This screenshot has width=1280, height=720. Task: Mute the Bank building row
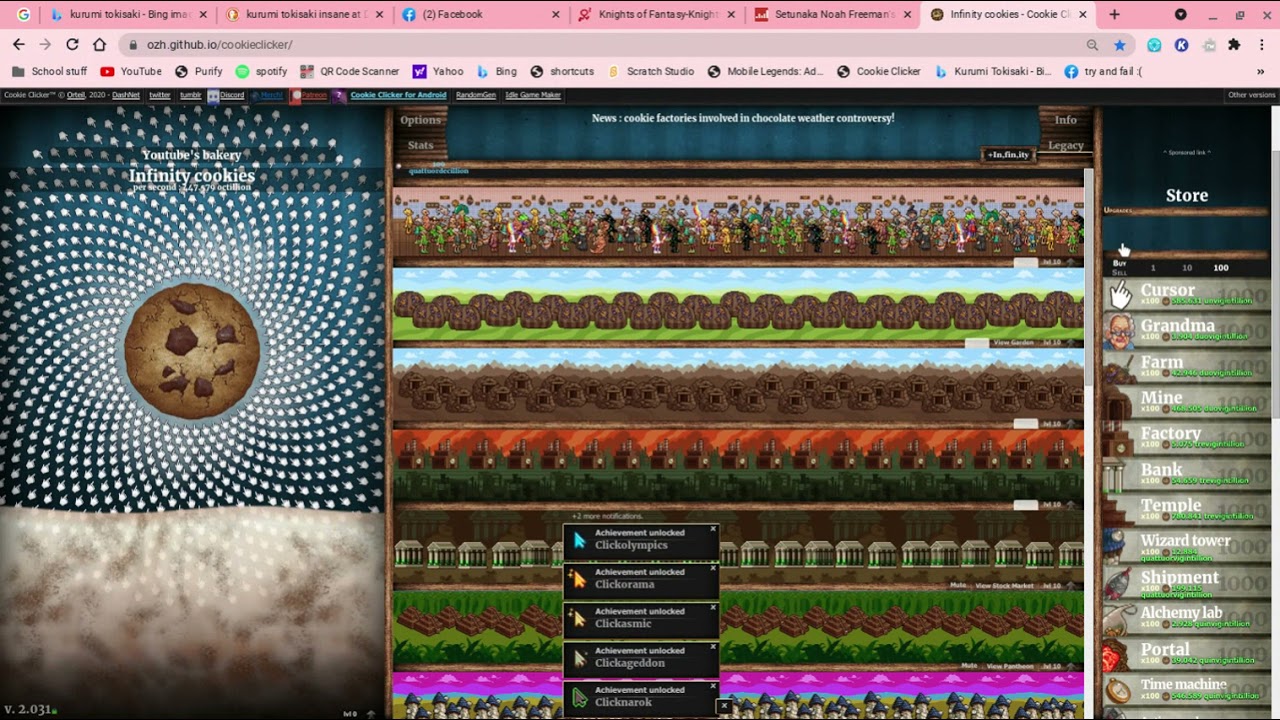pos(958,585)
